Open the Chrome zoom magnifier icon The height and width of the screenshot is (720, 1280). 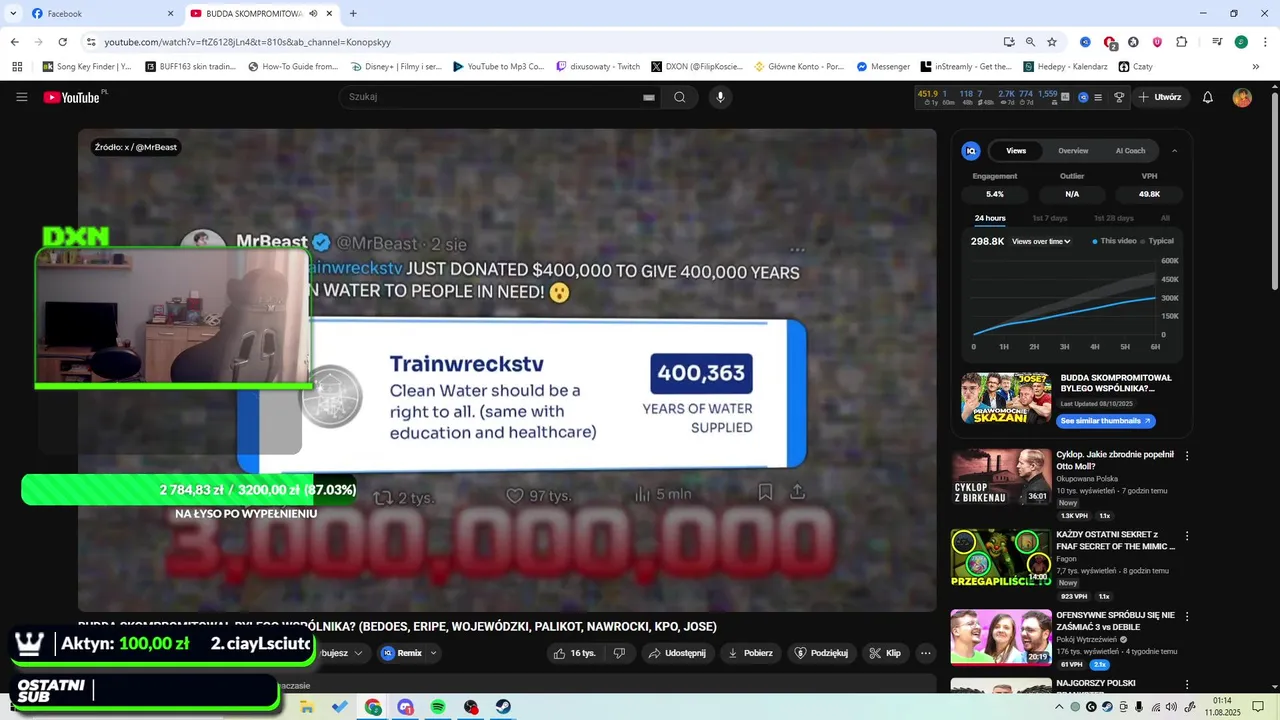tap(1030, 42)
